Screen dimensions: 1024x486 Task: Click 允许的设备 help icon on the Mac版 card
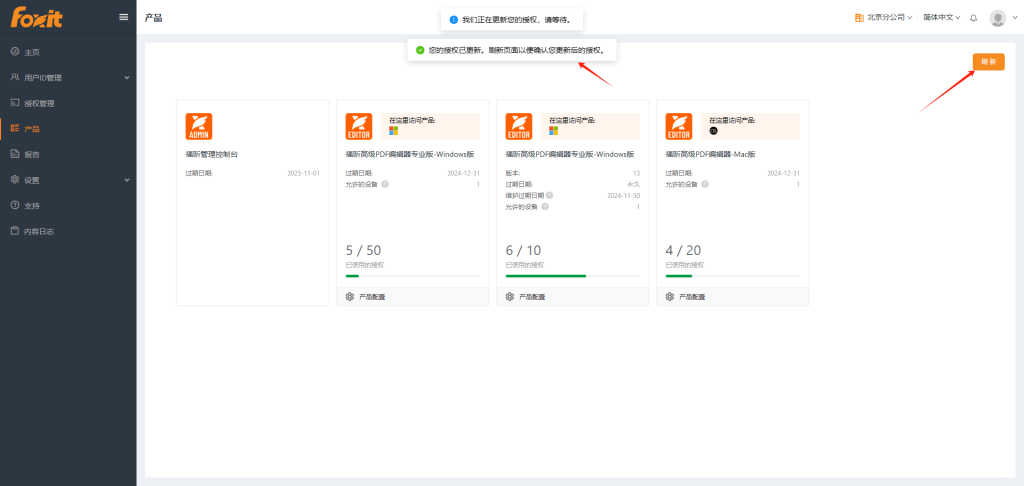click(705, 184)
